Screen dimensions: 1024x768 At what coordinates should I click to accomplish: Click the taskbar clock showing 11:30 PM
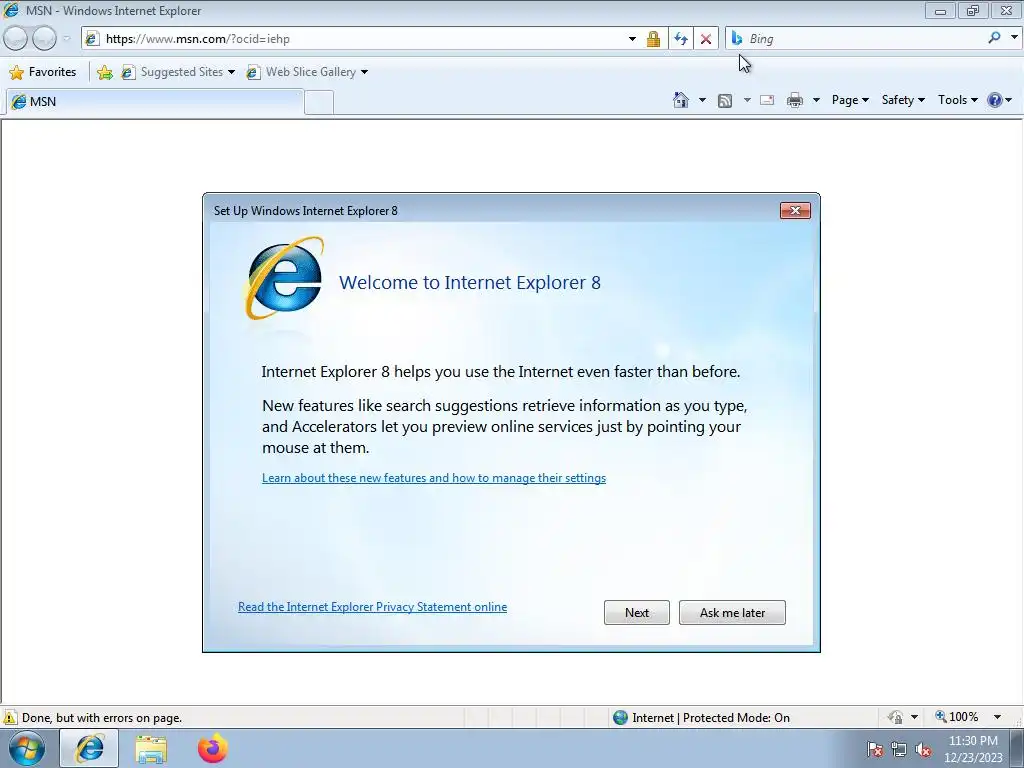(x=973, y=749)
